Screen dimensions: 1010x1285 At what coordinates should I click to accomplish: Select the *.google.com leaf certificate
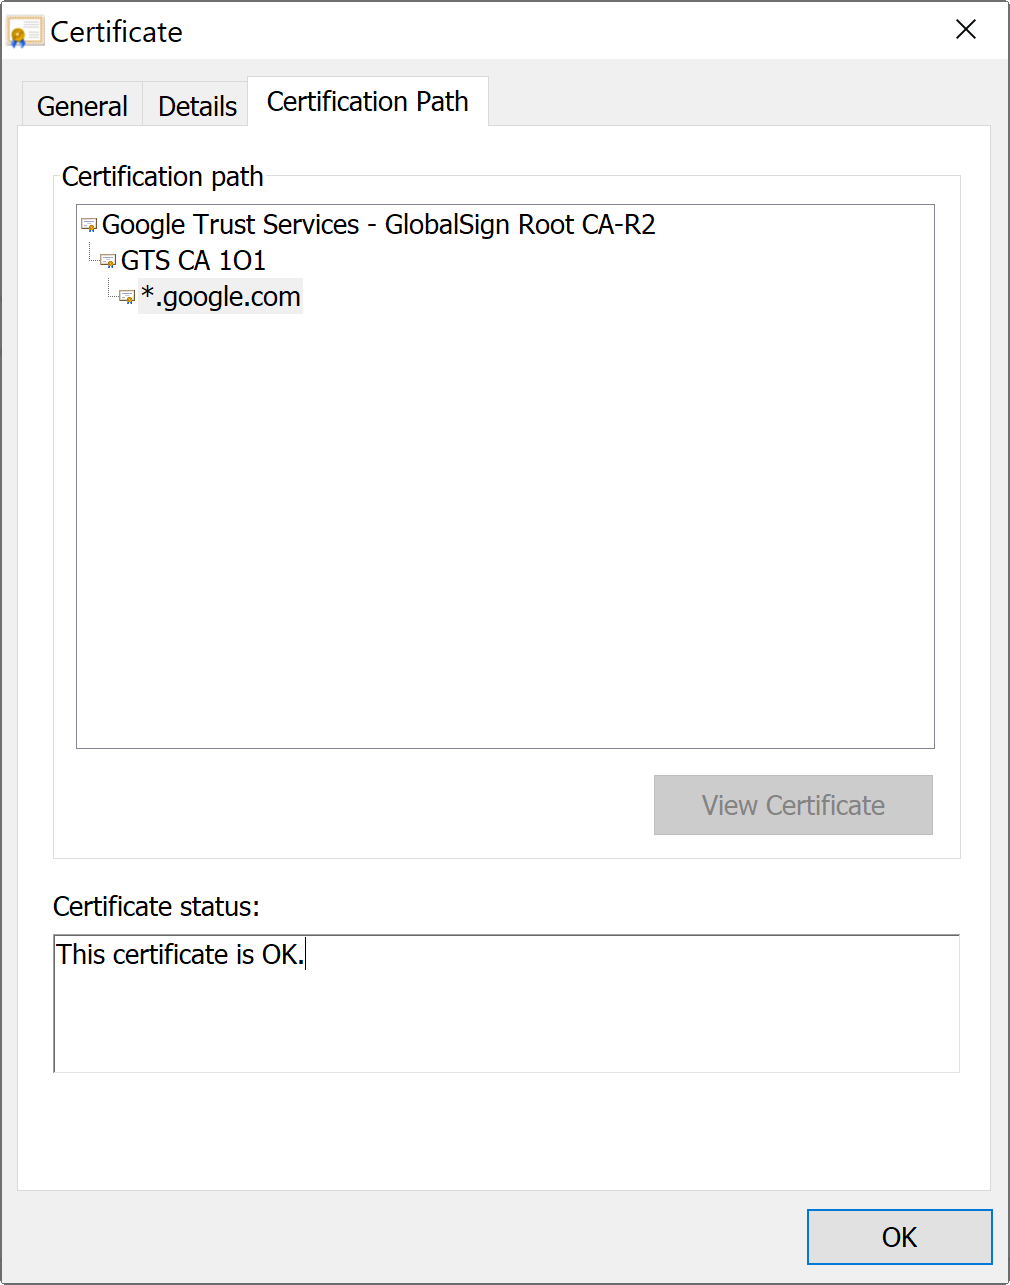tap(221, 297)
